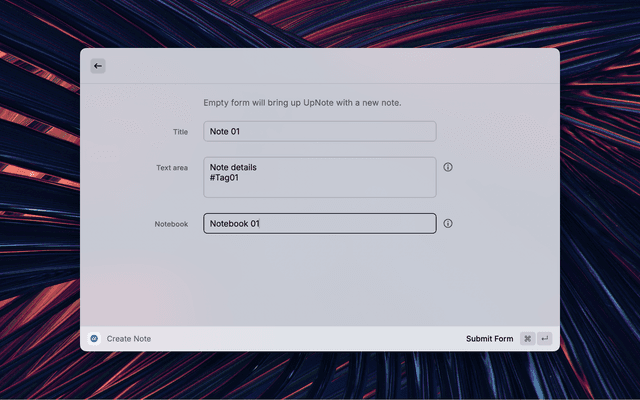Image resolution: width=640 pixels, height=400 pixels.
Task: Click the "Empty form will bring up UpNote" description
Action: pyautogui.click(x=316, y=103)
